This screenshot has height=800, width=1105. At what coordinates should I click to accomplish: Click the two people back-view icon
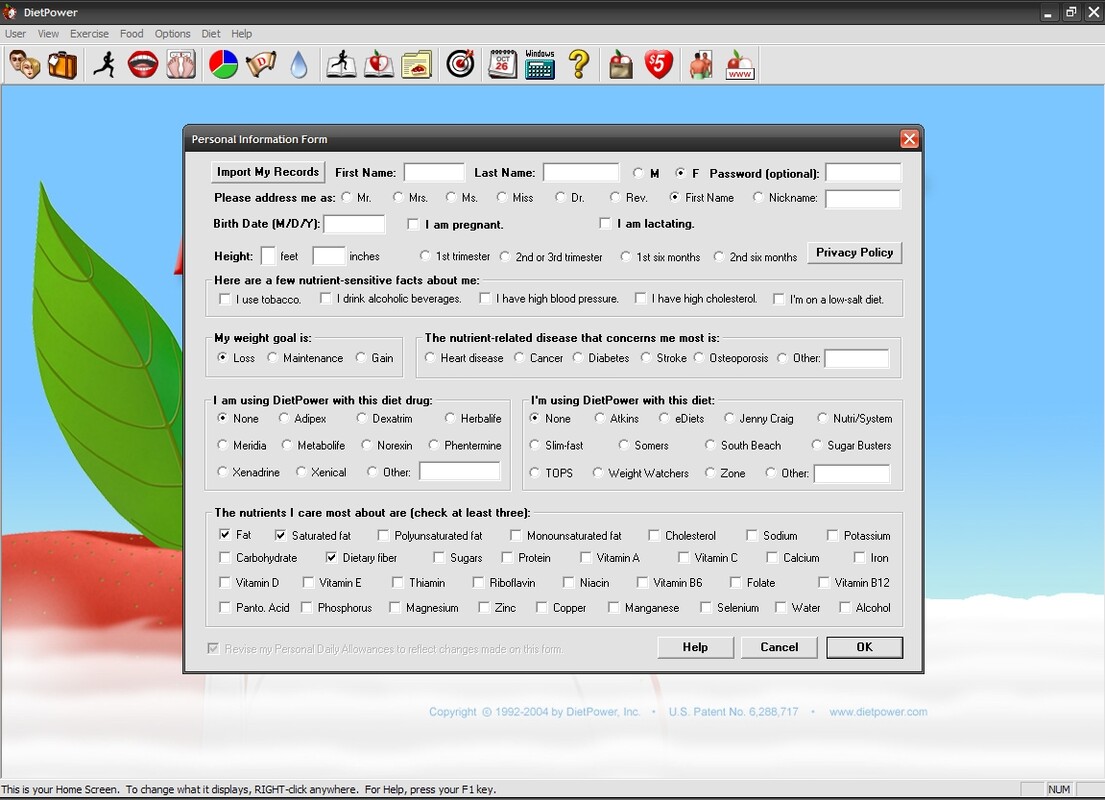coord(701,65)
